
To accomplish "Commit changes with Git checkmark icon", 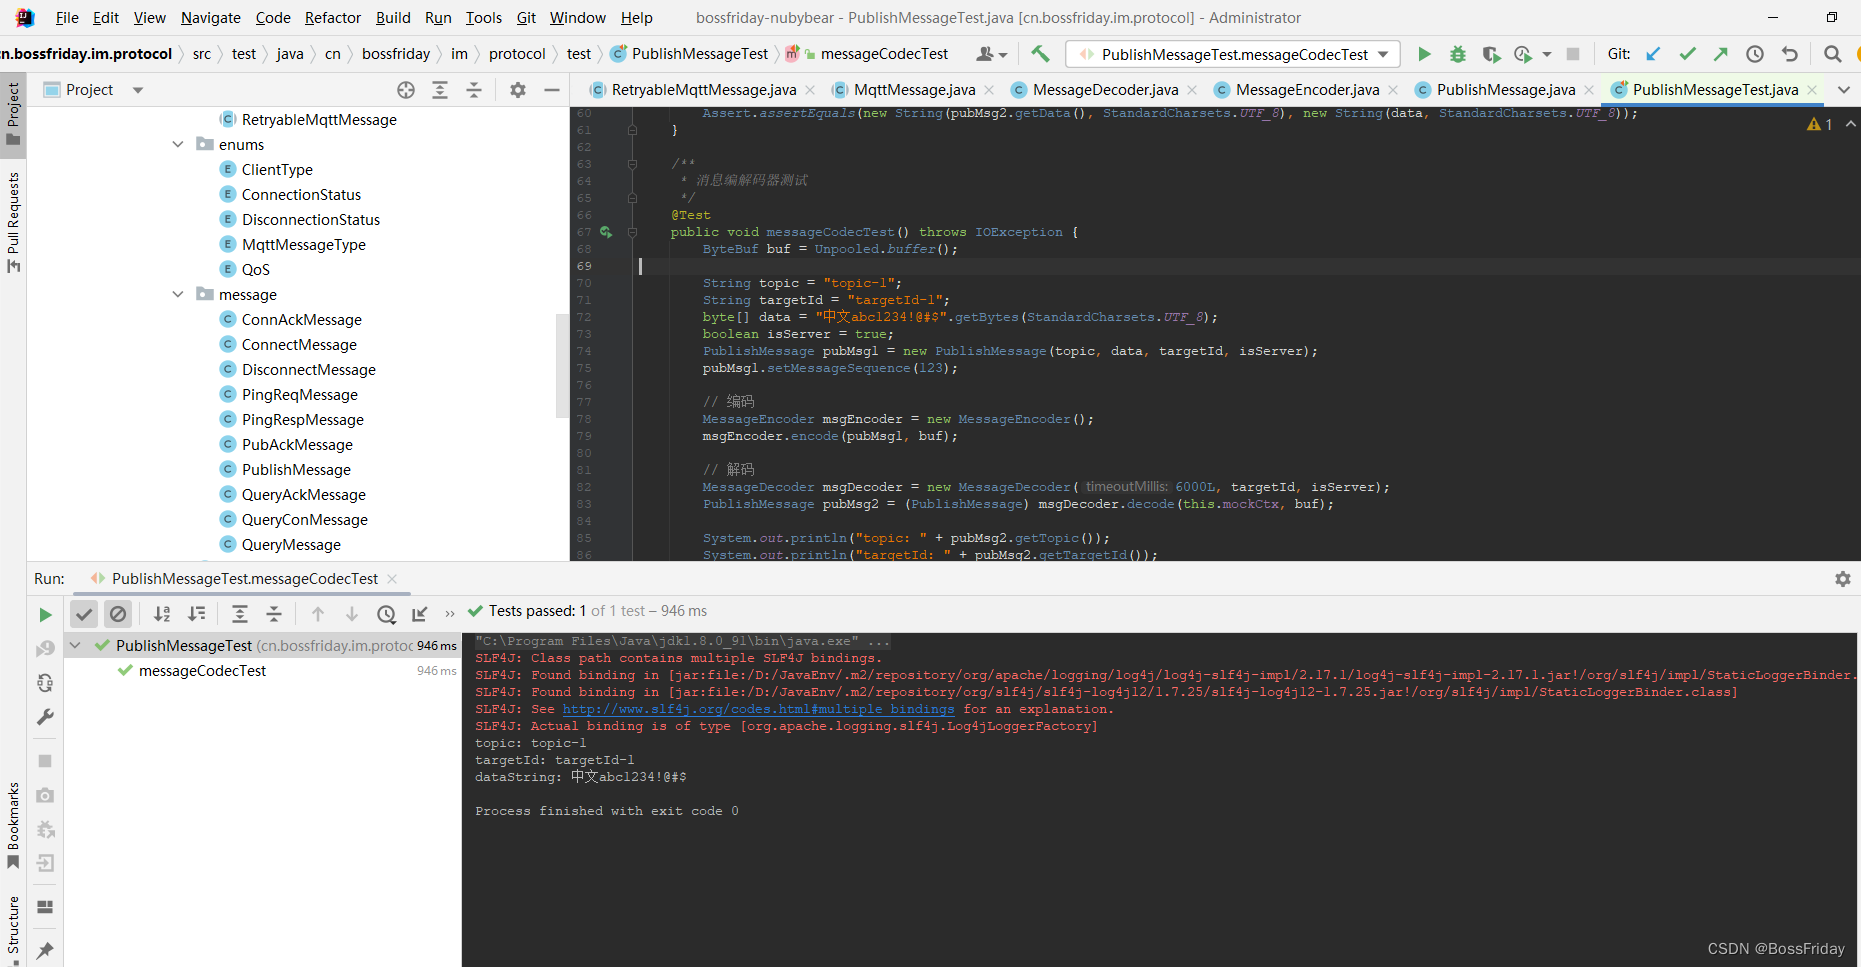I will 1688,54.
